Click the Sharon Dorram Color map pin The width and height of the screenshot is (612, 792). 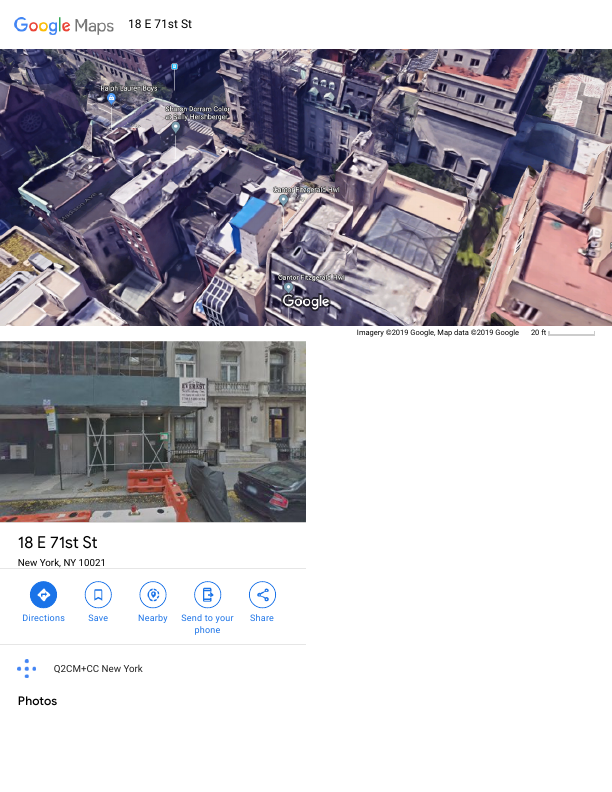[175, 127]
